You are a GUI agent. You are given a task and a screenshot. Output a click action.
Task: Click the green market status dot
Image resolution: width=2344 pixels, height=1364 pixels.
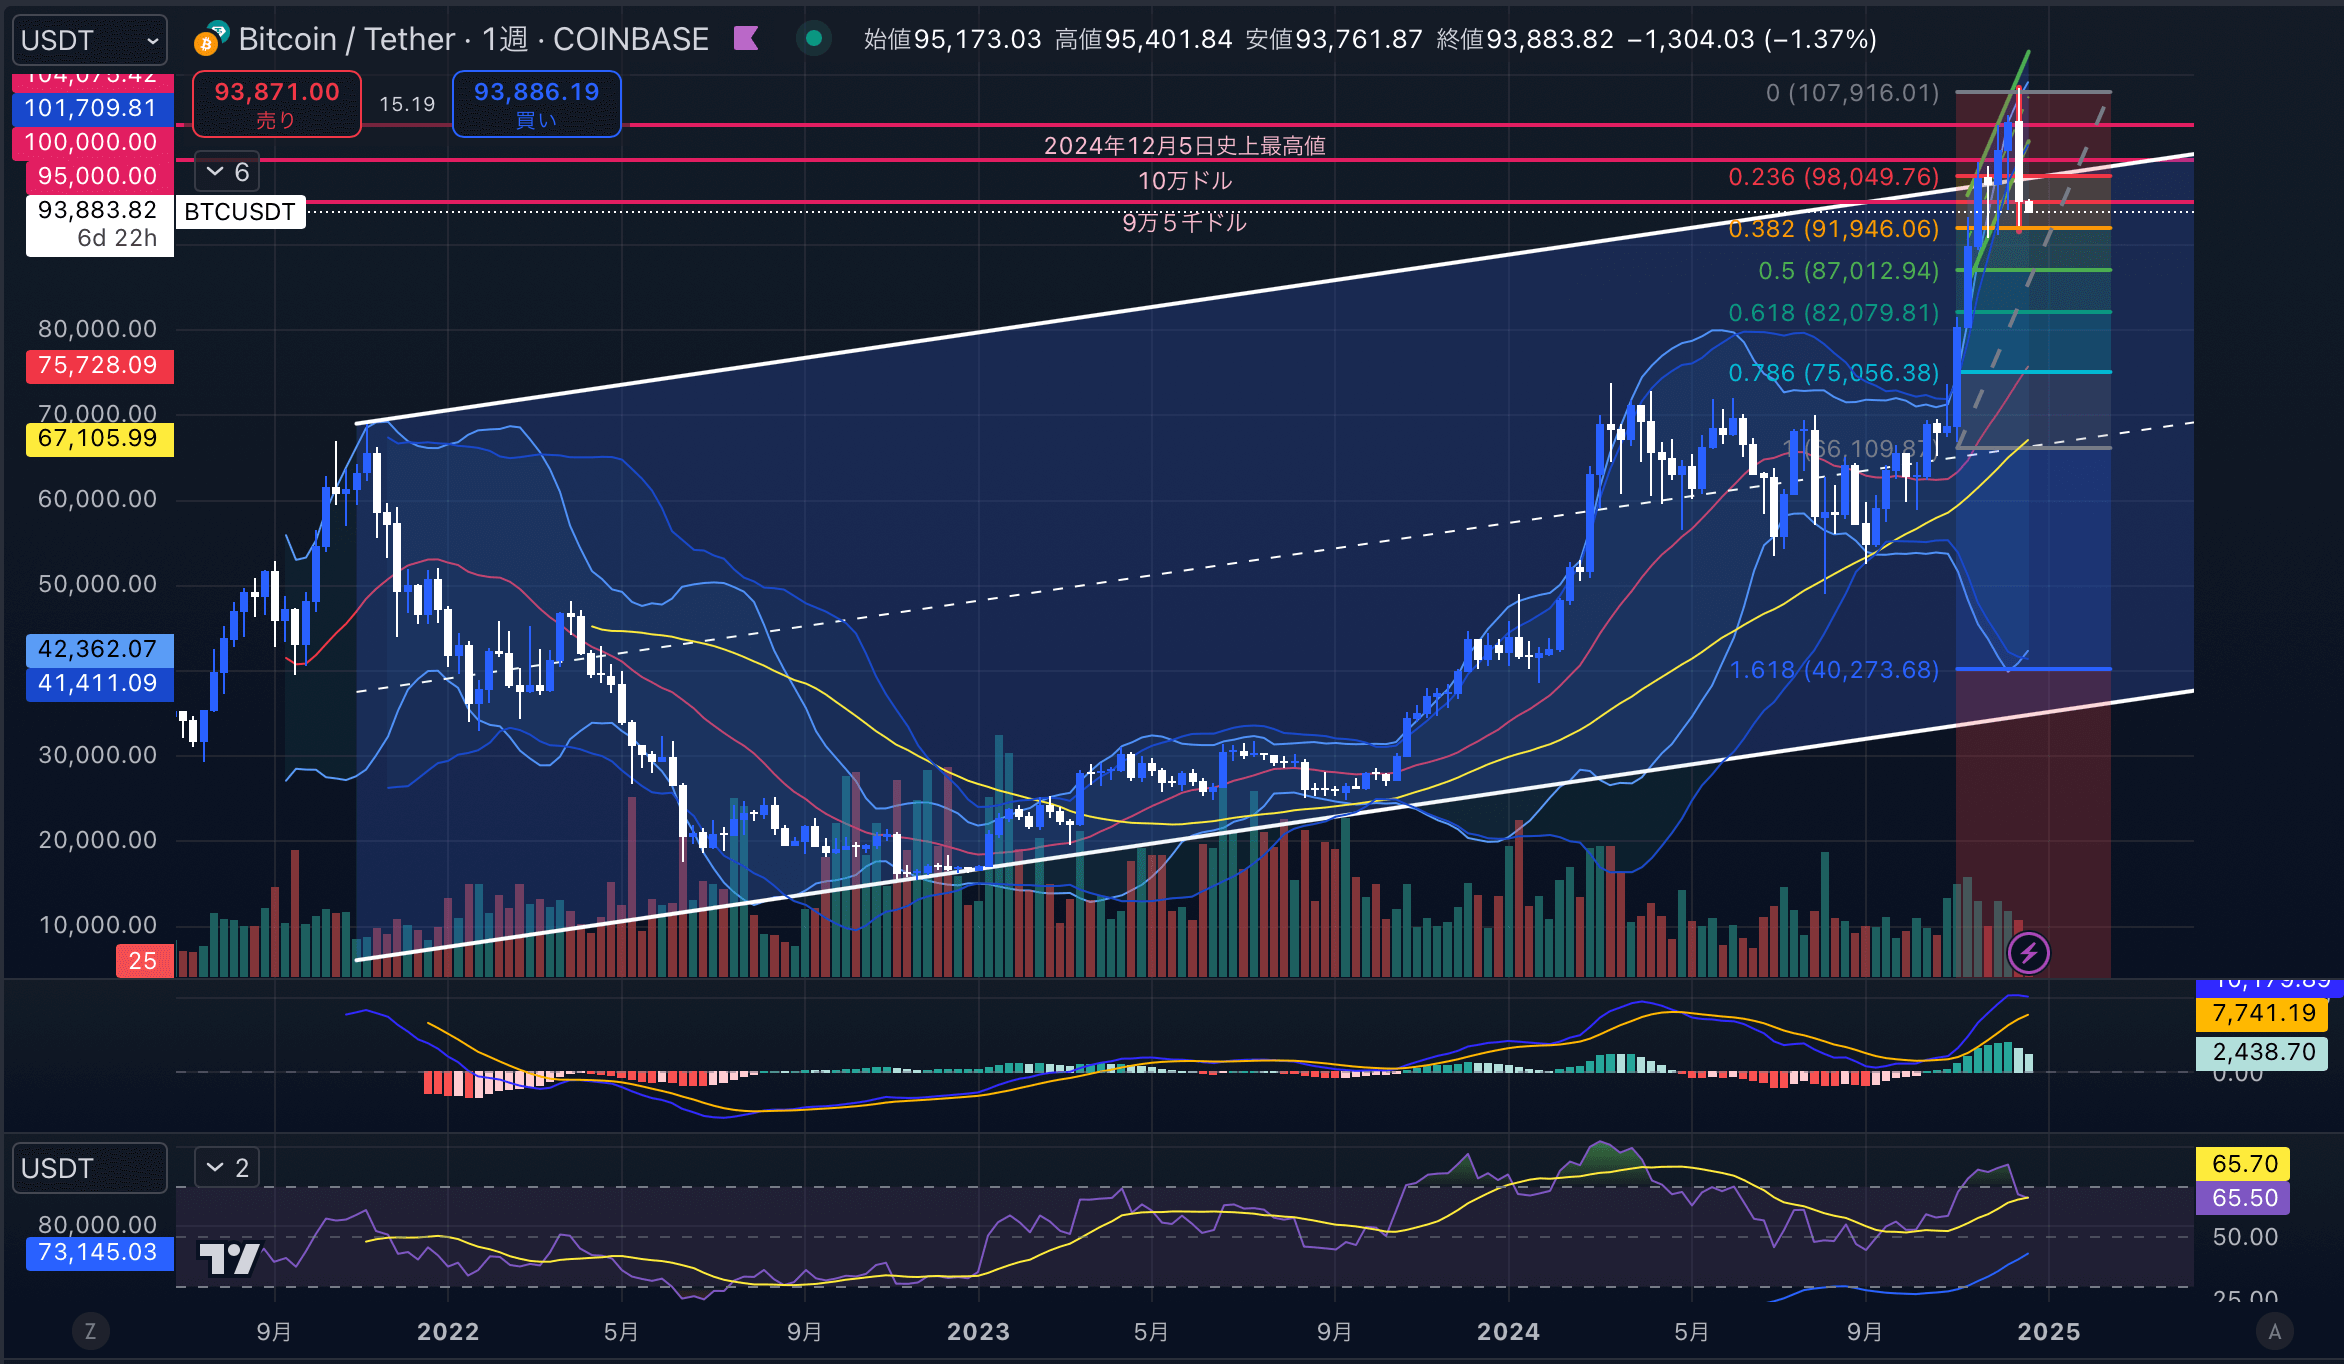point(814,39)
